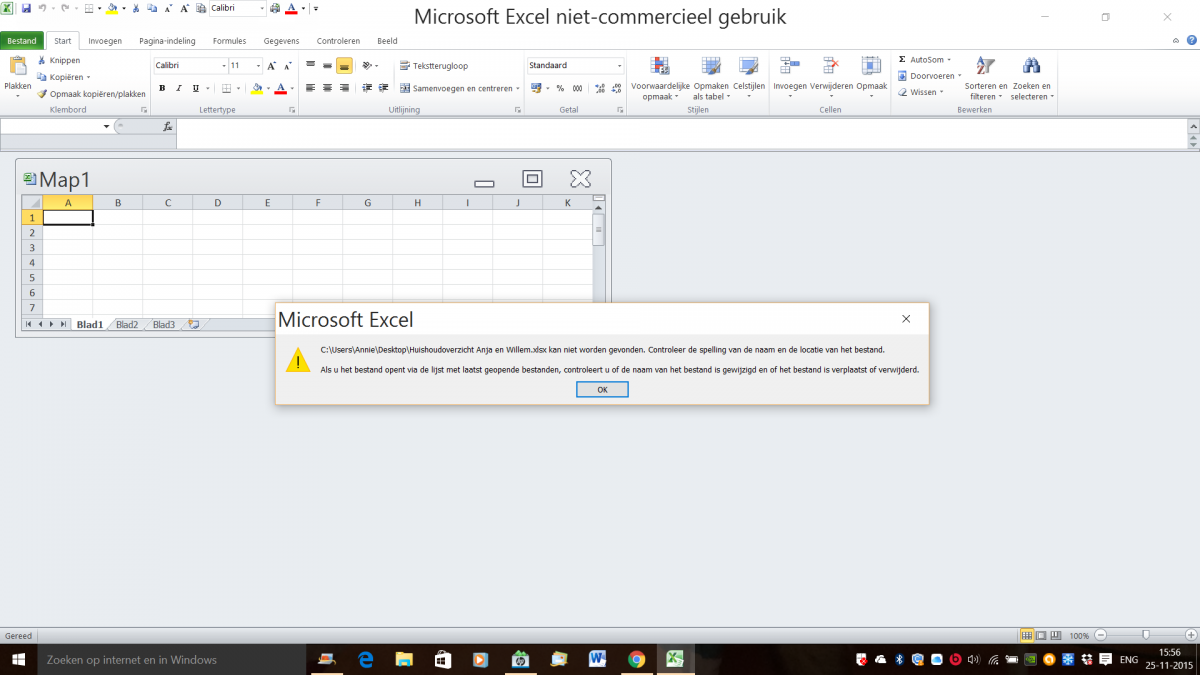Click the ribbon font color red A
Screen dimensions: 1200x675
coord(280,88)
